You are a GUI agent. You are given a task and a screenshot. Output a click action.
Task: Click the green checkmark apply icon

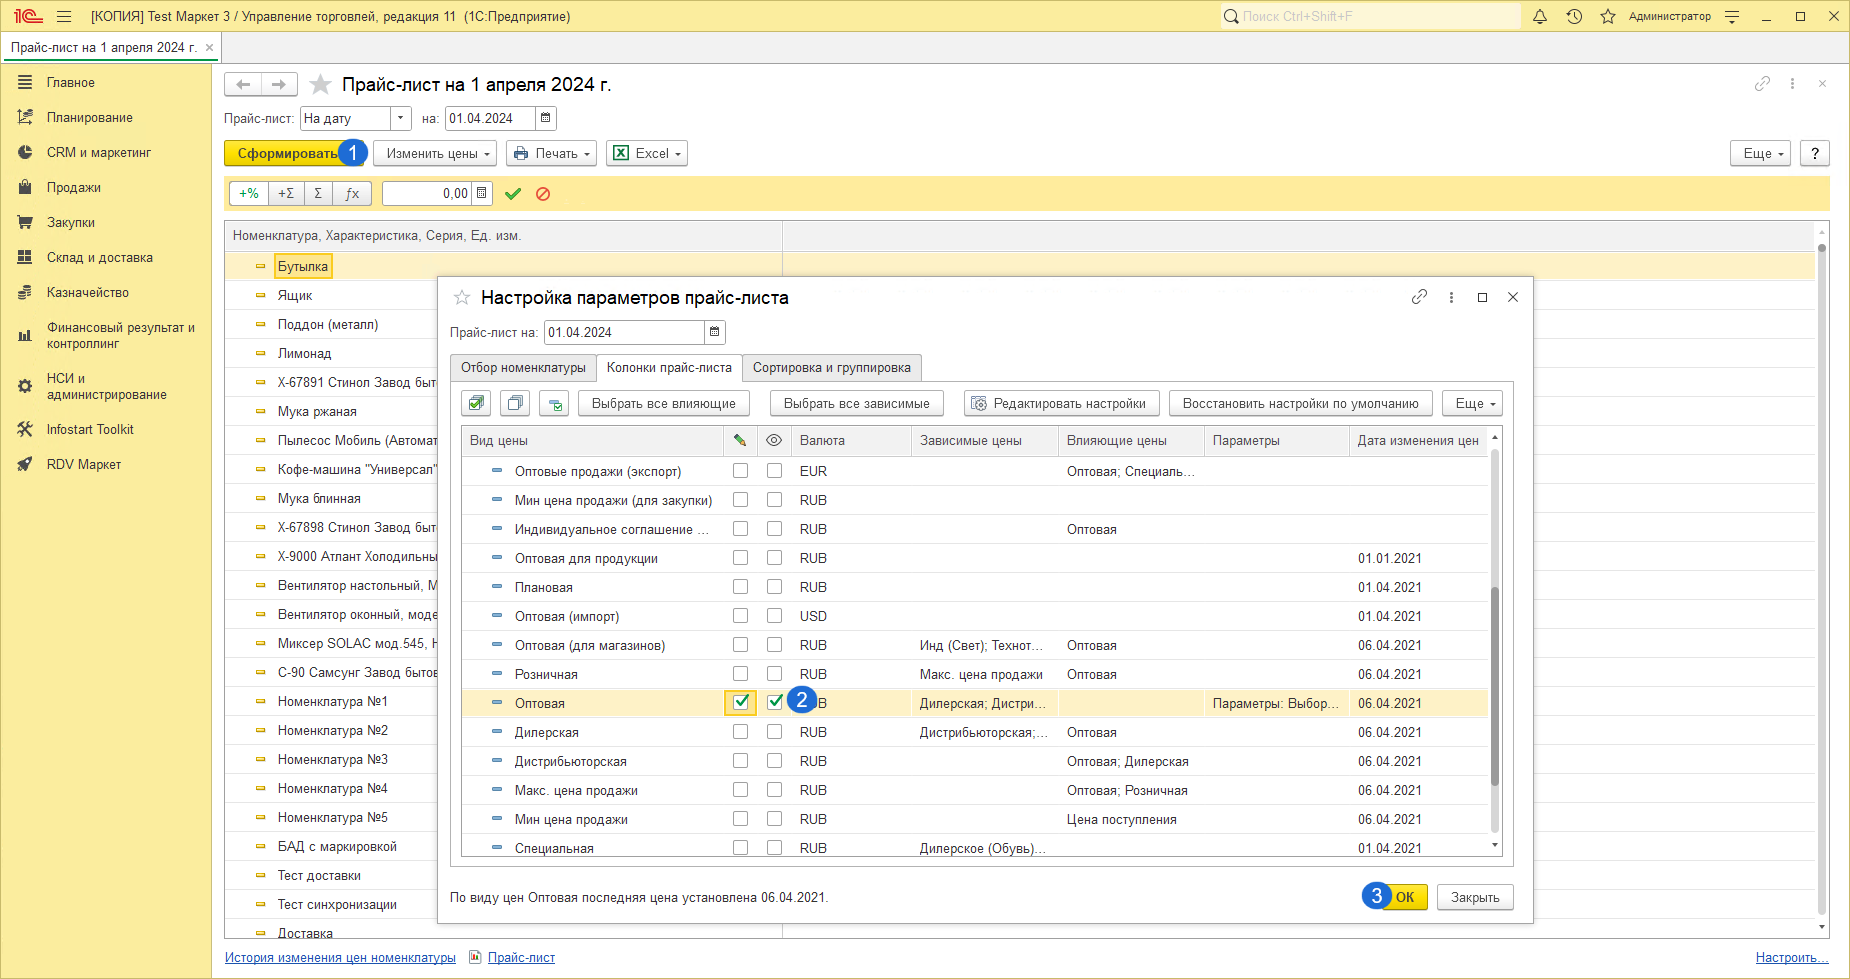tap(513, 194)
